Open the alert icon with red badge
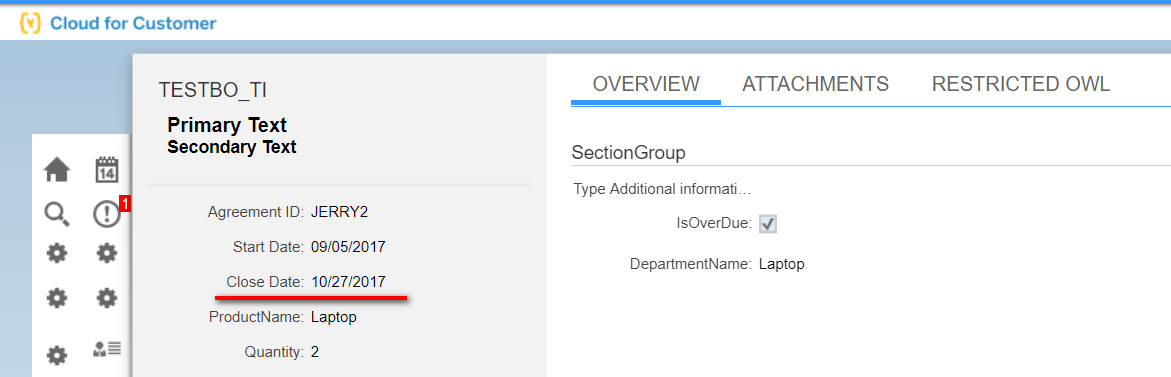Screen dimensions: 1171x377 [107, 214]
